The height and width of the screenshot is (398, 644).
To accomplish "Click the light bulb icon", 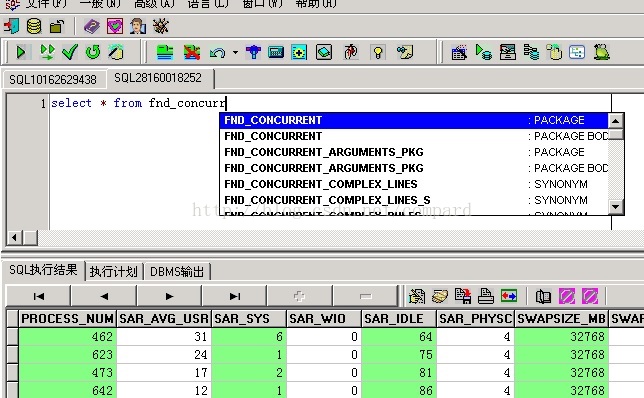I will 378,53.
